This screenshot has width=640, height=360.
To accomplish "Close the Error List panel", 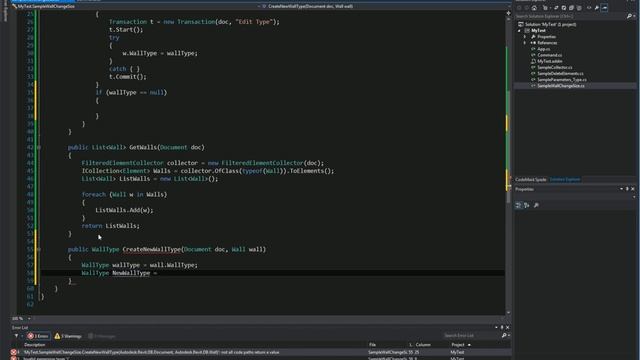I will pos(507,327).
